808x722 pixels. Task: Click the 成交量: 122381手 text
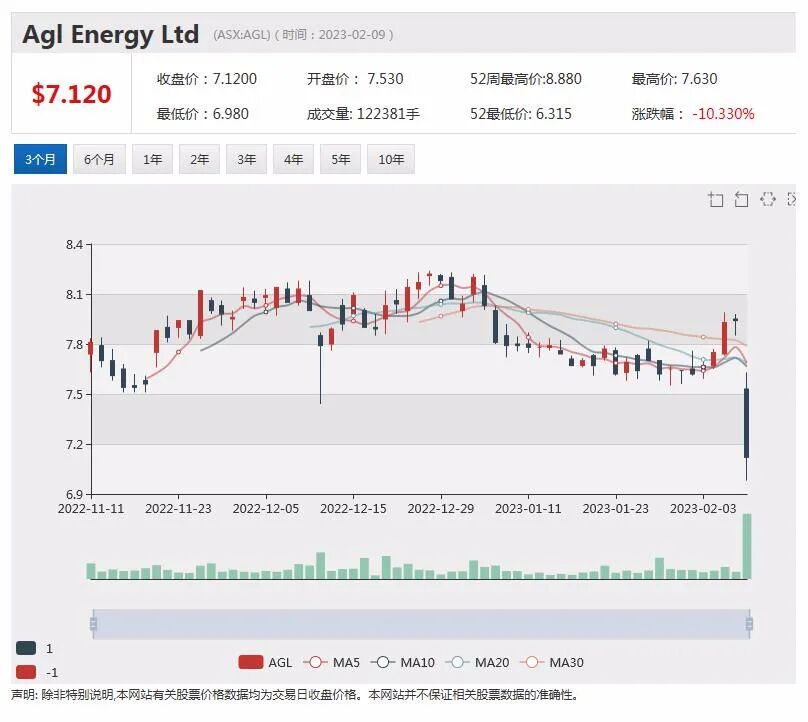(x=363, y=114)
